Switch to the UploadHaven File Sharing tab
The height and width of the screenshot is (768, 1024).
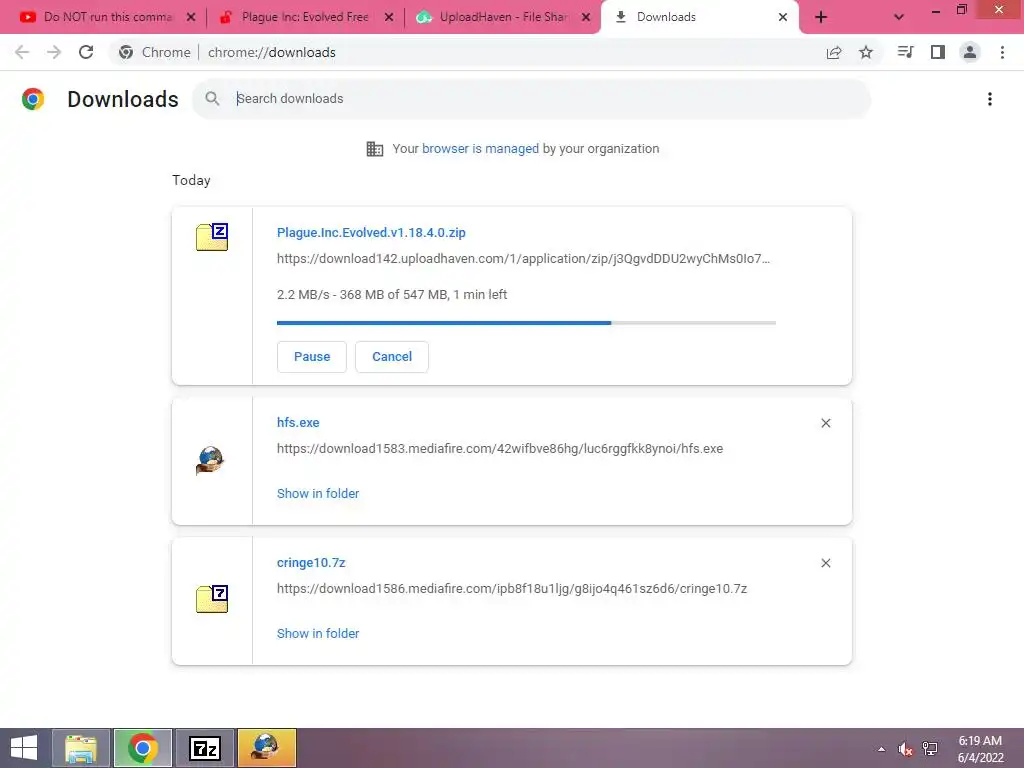502,17
